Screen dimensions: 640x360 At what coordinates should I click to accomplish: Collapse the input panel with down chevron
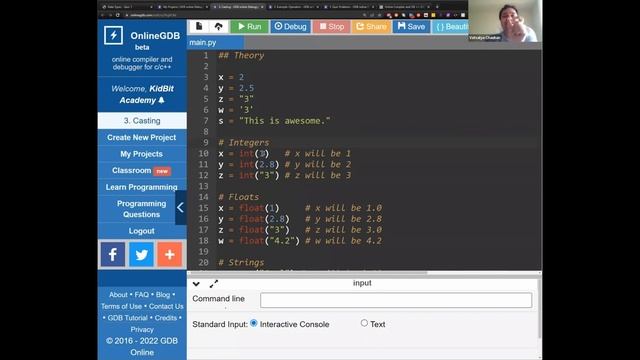(x=196, y=284)
